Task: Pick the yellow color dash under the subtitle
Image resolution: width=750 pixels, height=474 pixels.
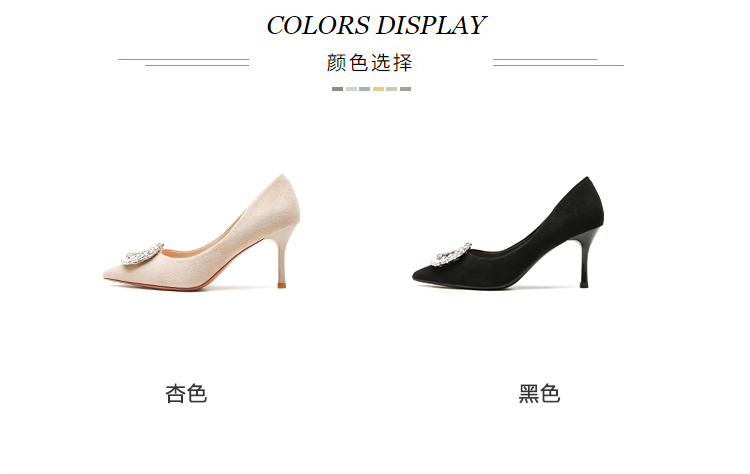Action: pos(378,89)
